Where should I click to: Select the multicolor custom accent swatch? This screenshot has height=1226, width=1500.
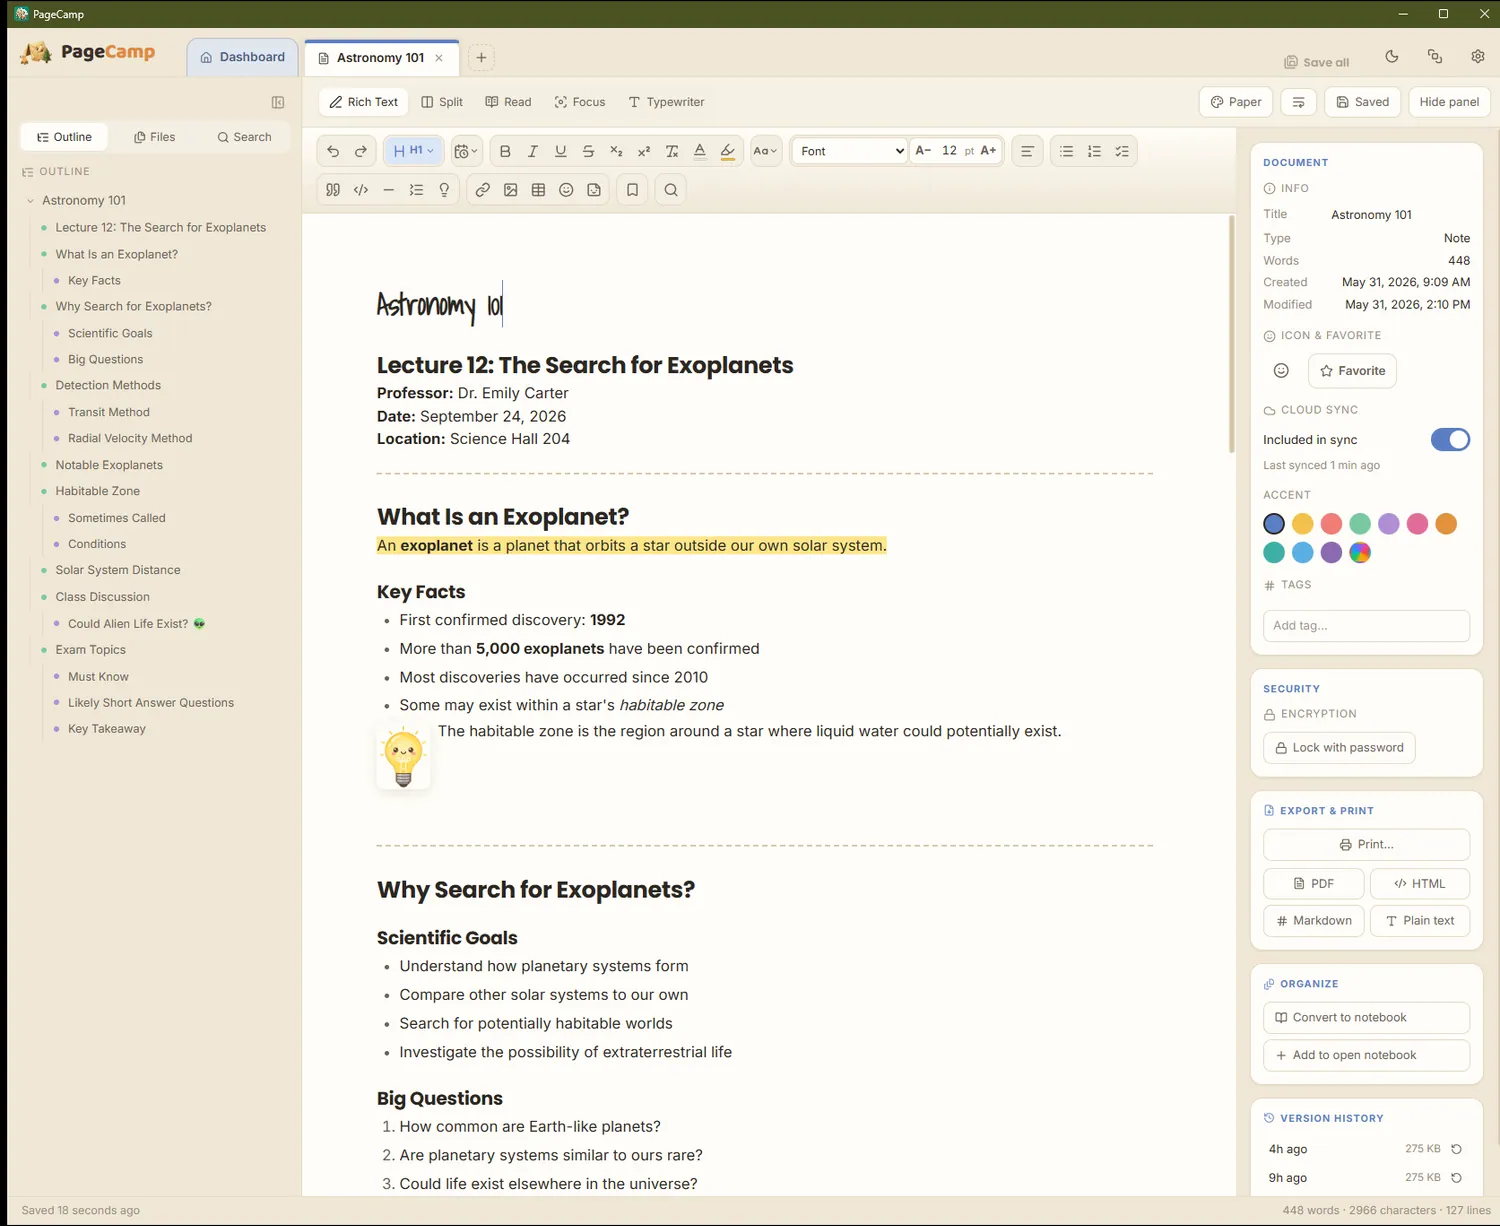(1360, 553)
